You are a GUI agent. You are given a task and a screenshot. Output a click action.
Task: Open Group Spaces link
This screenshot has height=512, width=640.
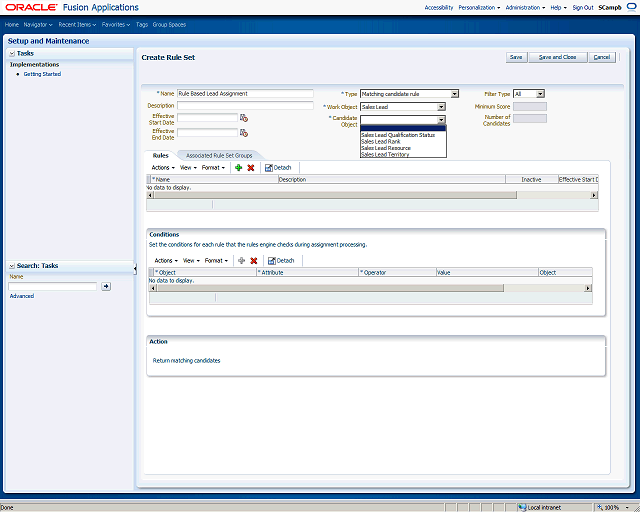[169, 24]
